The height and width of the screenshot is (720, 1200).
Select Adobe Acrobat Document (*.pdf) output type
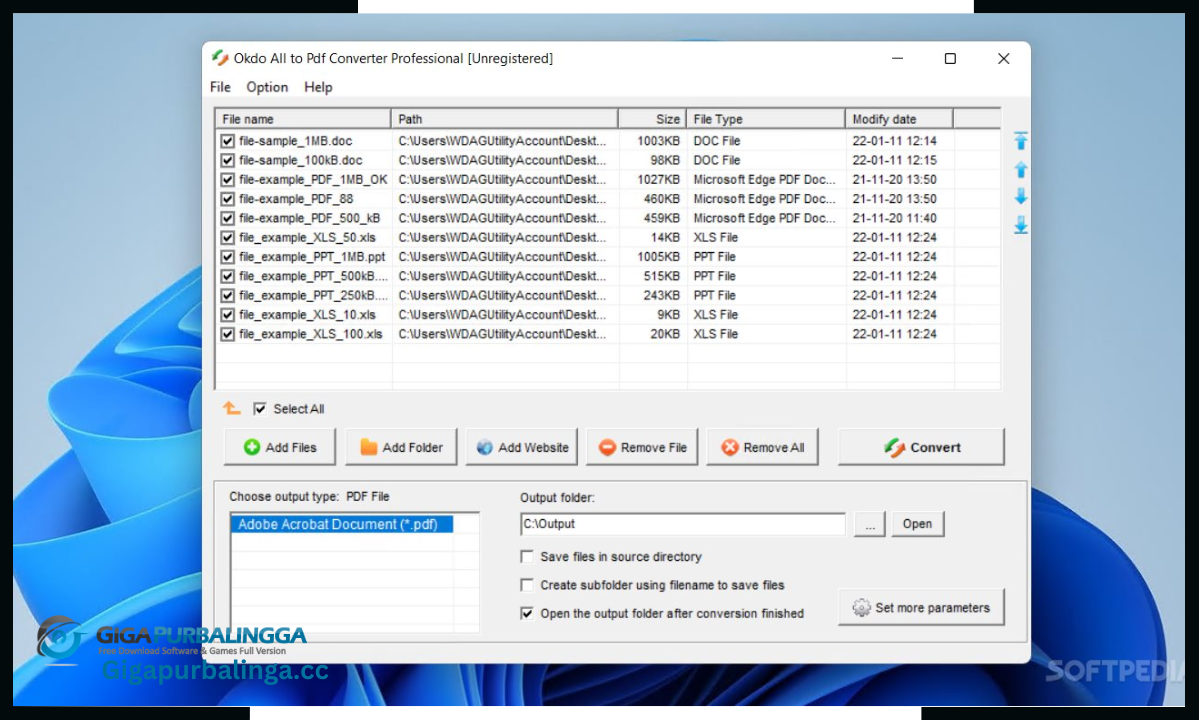tap(342, 524)
